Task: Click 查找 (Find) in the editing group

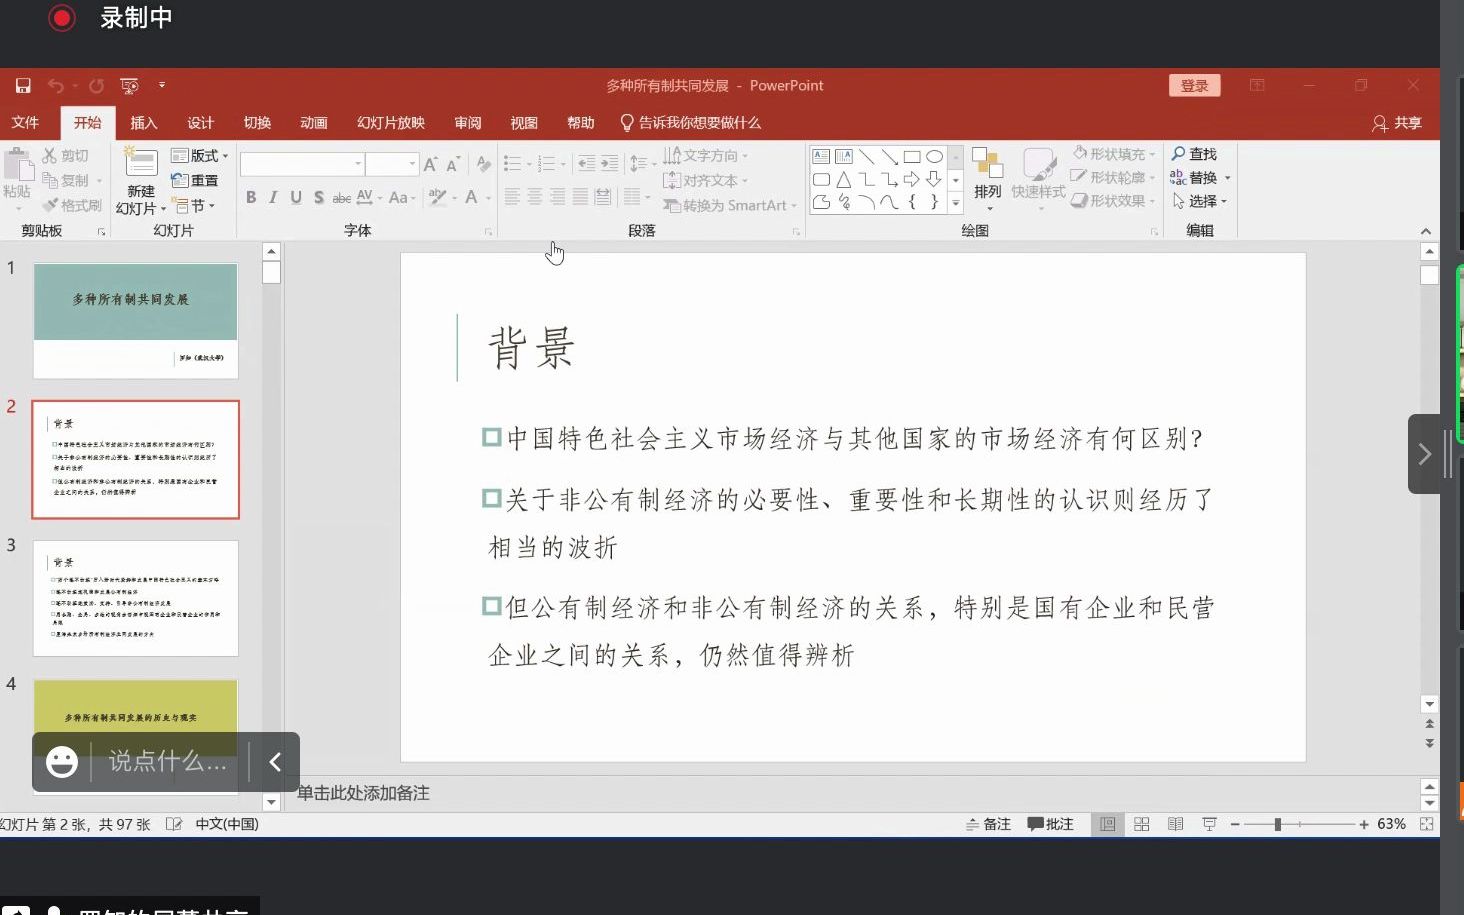Action: [1194, 154]
